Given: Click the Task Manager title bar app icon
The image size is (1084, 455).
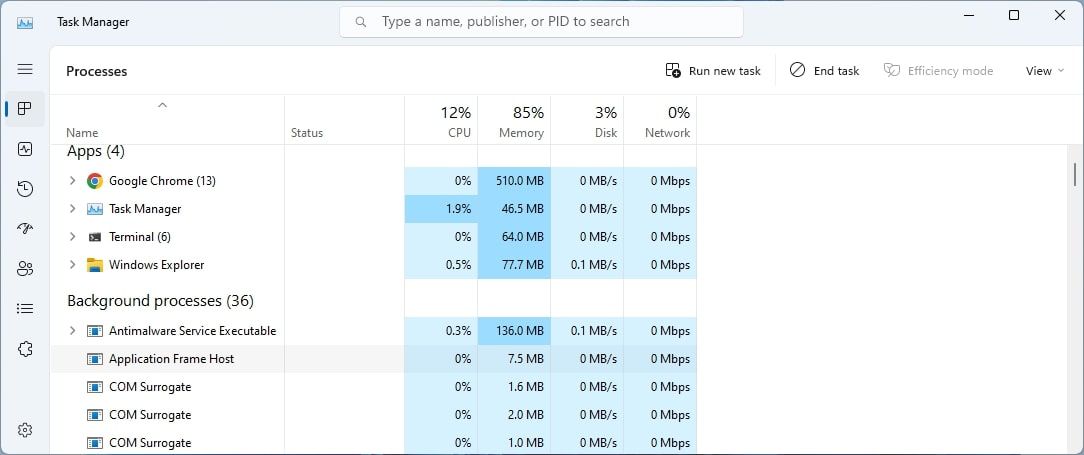Looking at the screenshot, I should (x=25, y=22).
